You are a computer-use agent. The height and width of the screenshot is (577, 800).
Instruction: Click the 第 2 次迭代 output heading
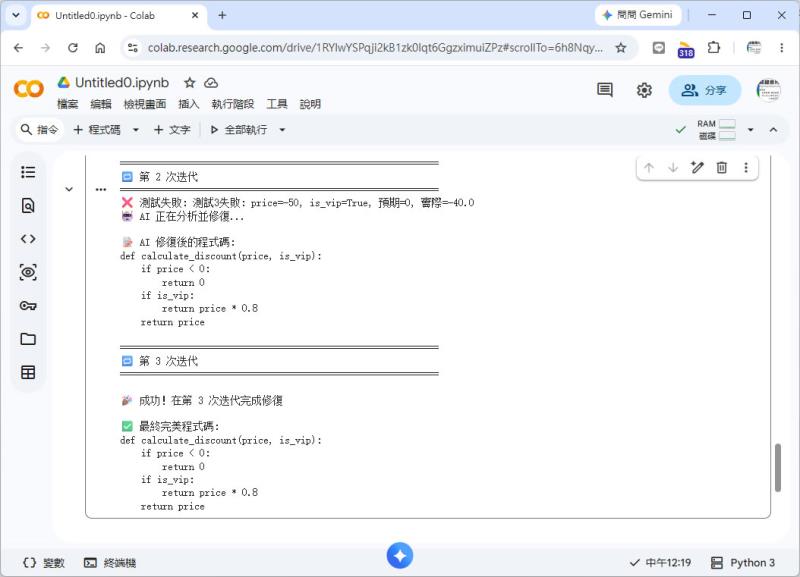pos(168,177)
